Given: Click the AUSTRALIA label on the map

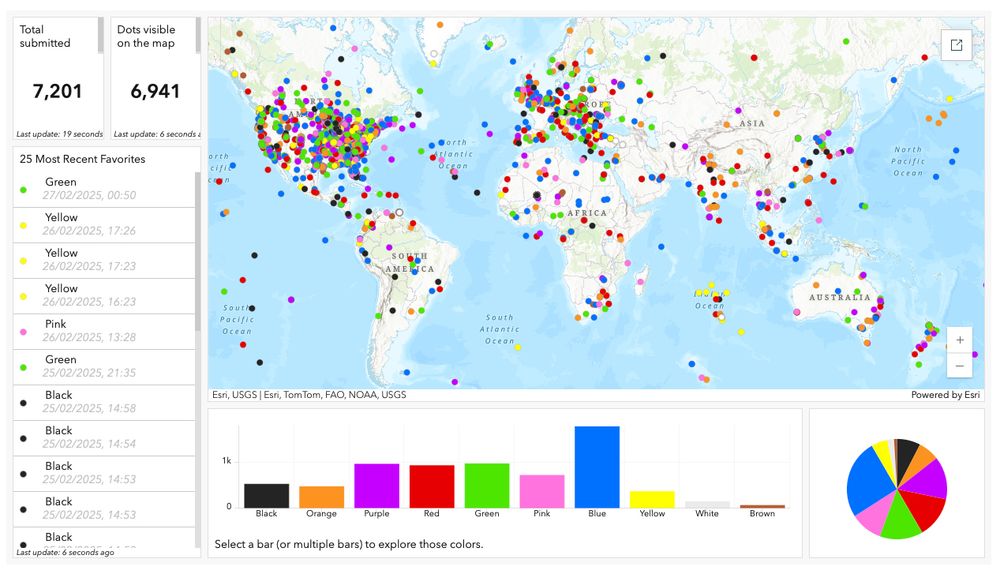Looking at the screenshot, I should 840,297.
